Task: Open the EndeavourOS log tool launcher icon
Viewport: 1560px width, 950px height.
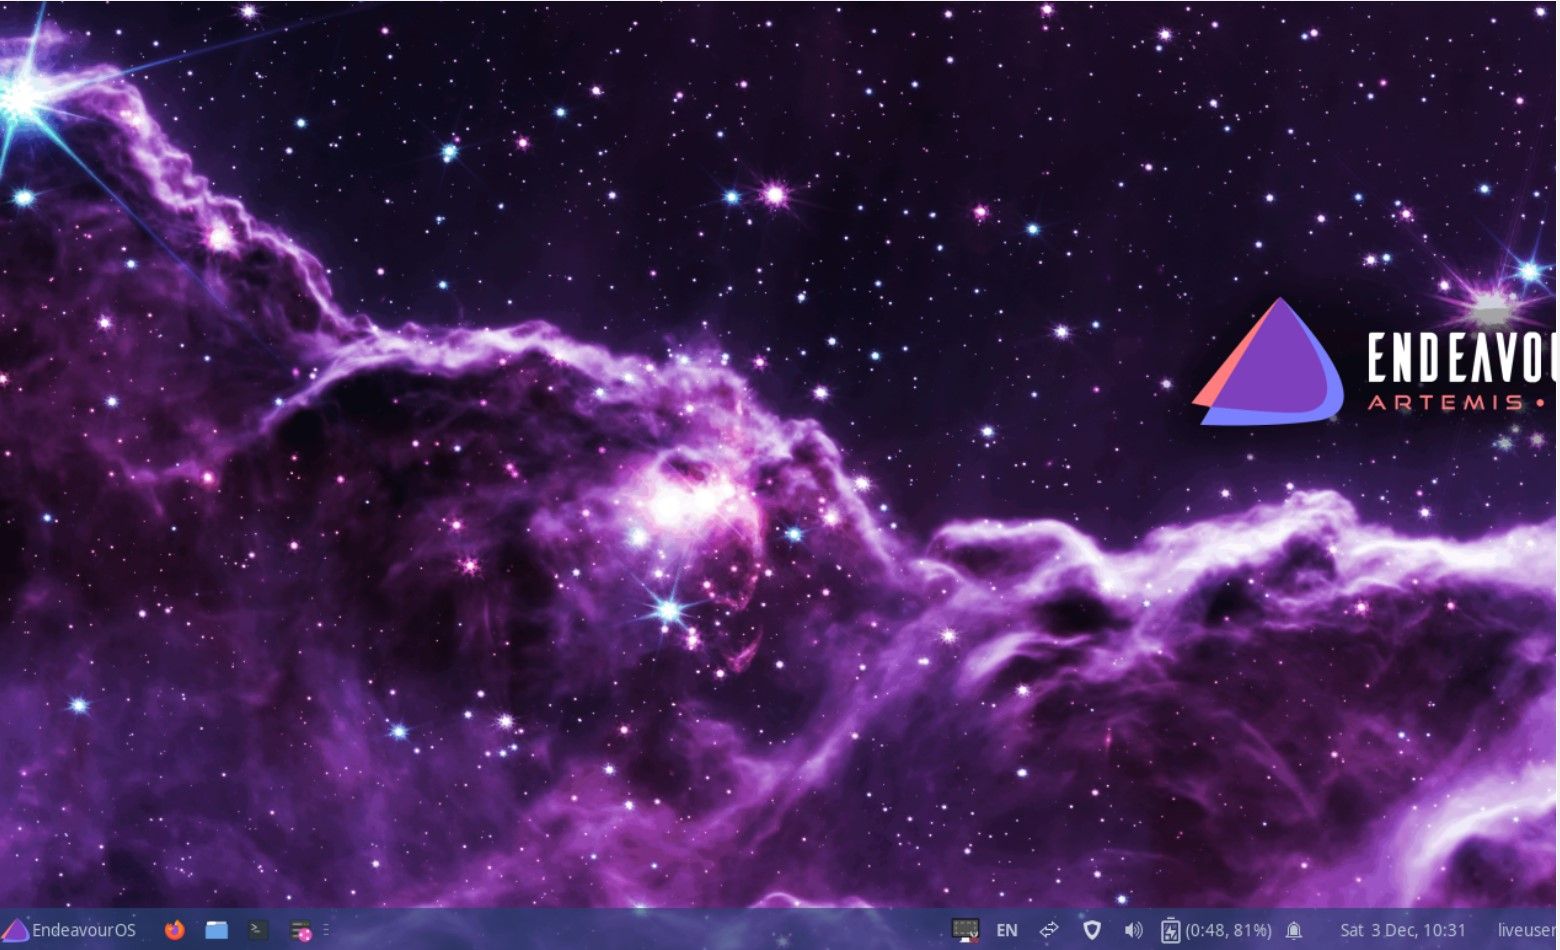Action: click(x=300, y=930)
